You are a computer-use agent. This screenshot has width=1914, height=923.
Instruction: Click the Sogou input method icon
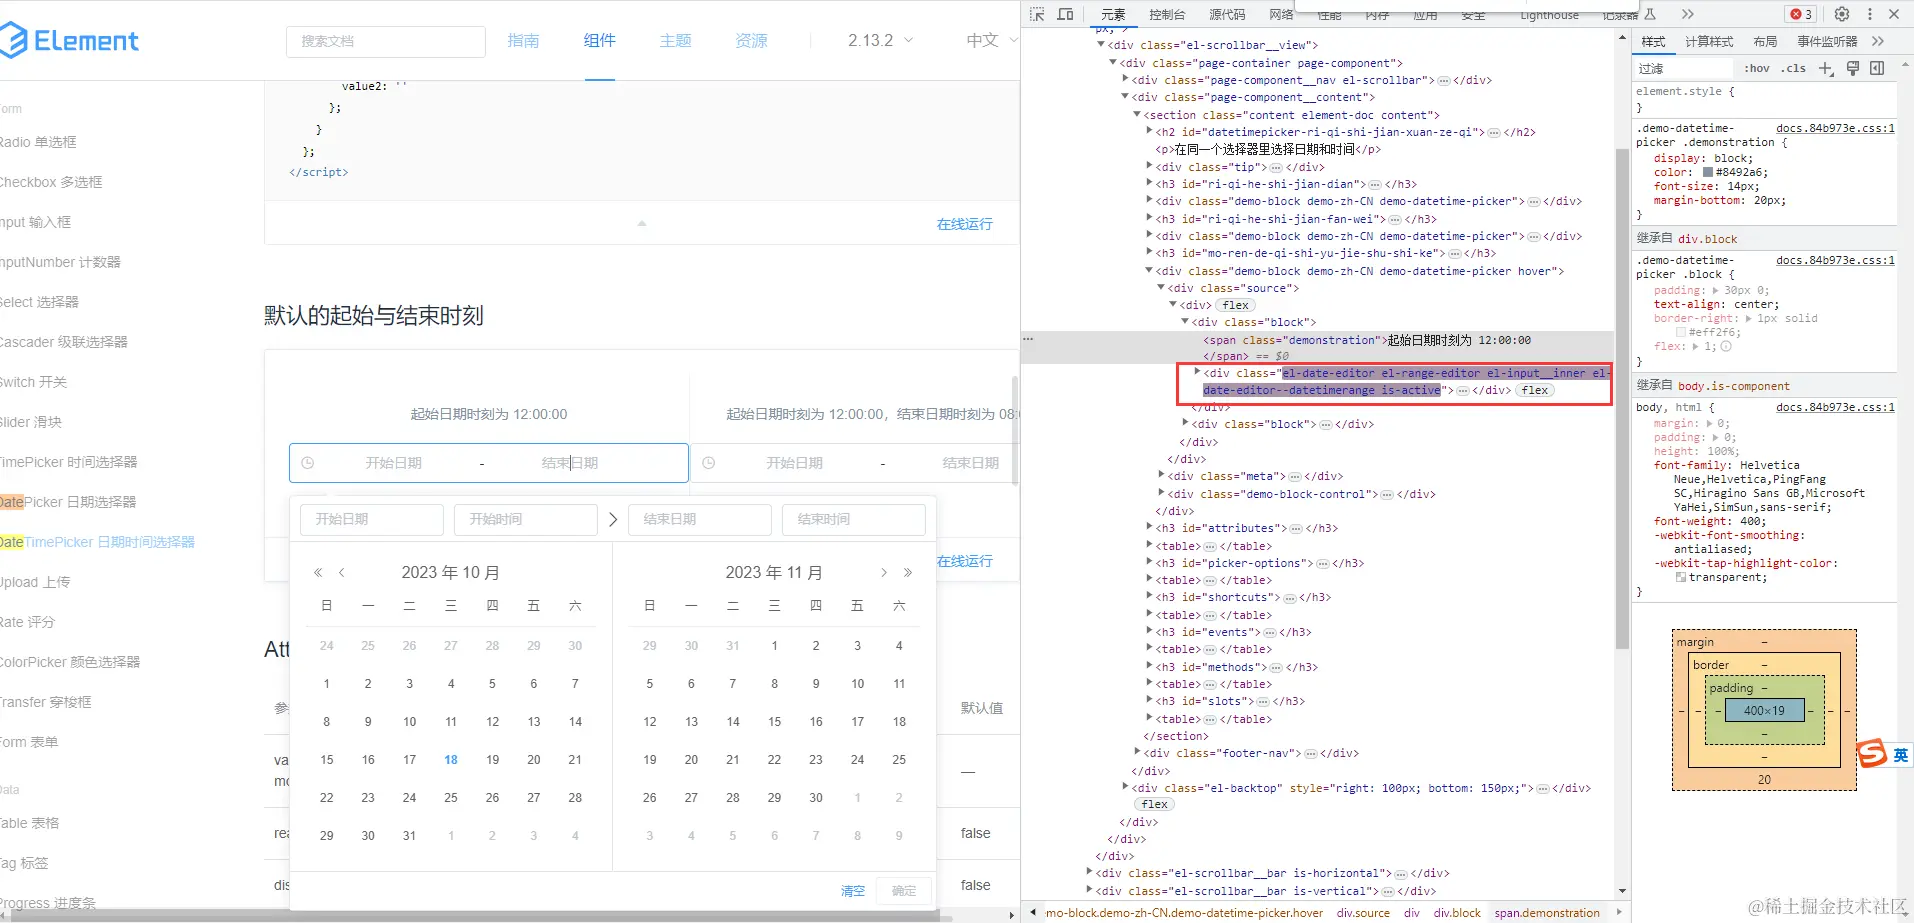point(1872,754)
